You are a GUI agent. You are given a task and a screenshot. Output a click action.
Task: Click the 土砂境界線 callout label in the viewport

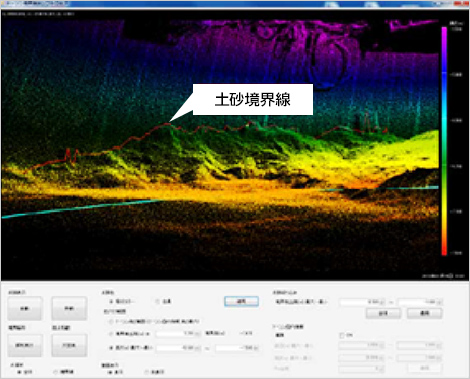pyautogui.click(x=253, y=99)
